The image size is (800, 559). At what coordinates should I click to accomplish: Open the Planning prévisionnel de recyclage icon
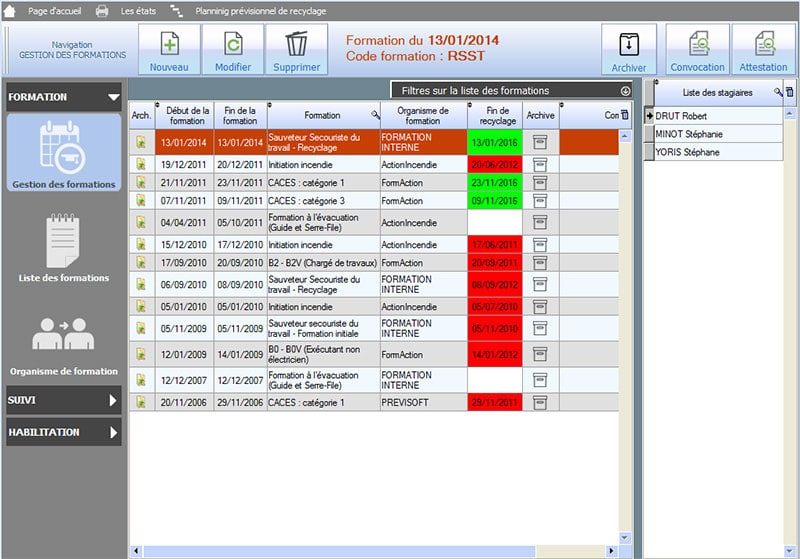177,11
